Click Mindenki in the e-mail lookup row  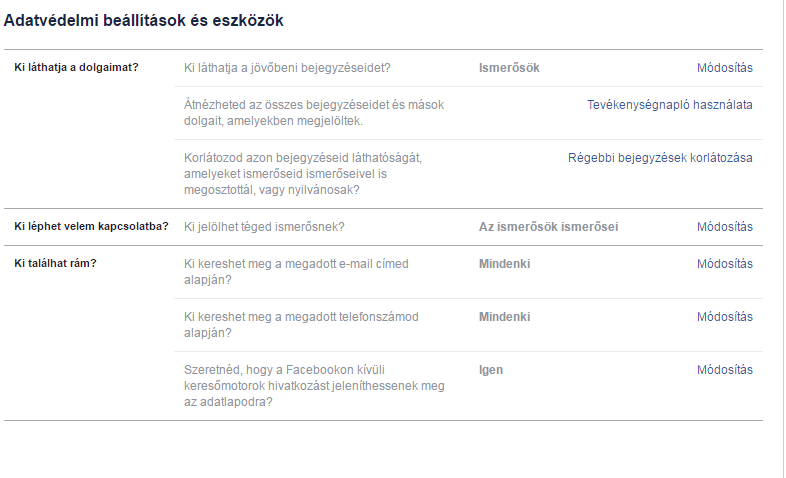(x=504, y=264)
